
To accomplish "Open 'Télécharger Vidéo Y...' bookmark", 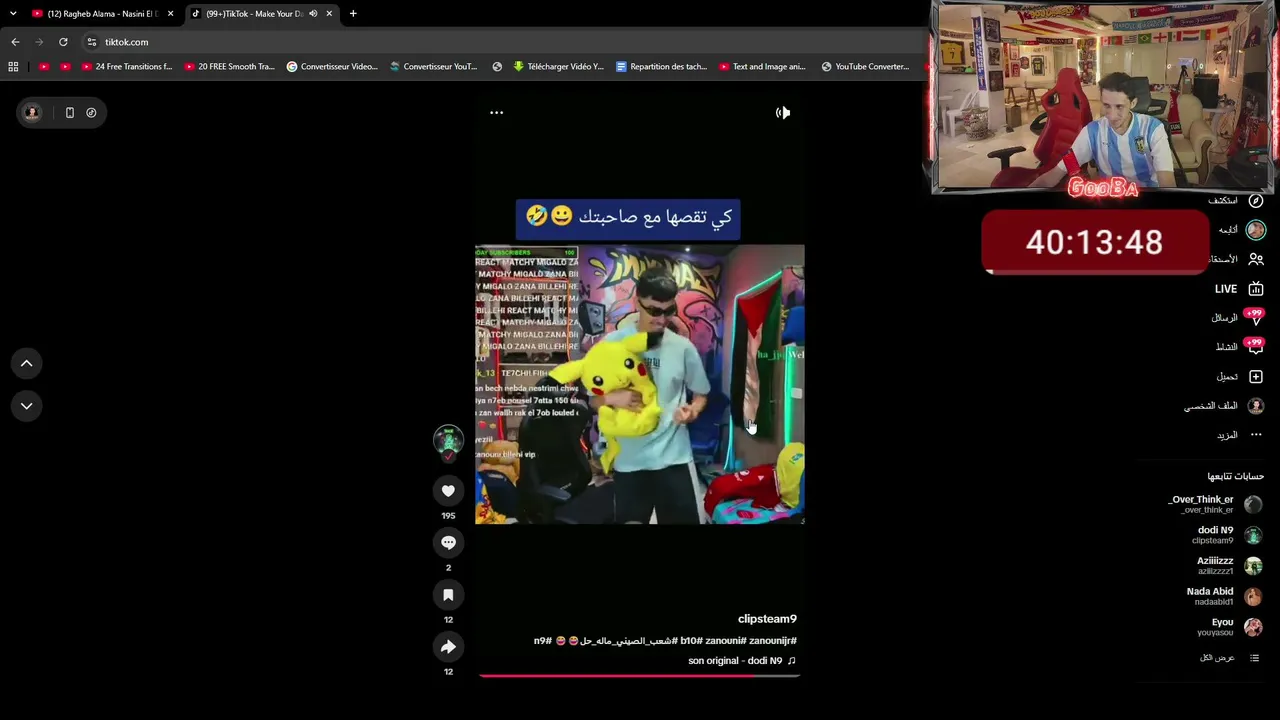I will point(558,67).
